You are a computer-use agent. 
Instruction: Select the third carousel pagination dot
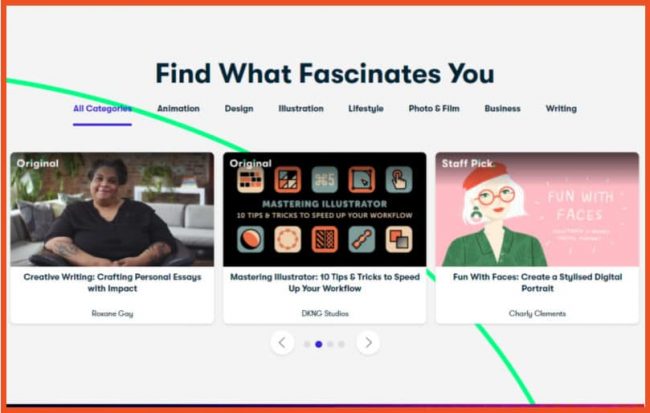(330, 344)
